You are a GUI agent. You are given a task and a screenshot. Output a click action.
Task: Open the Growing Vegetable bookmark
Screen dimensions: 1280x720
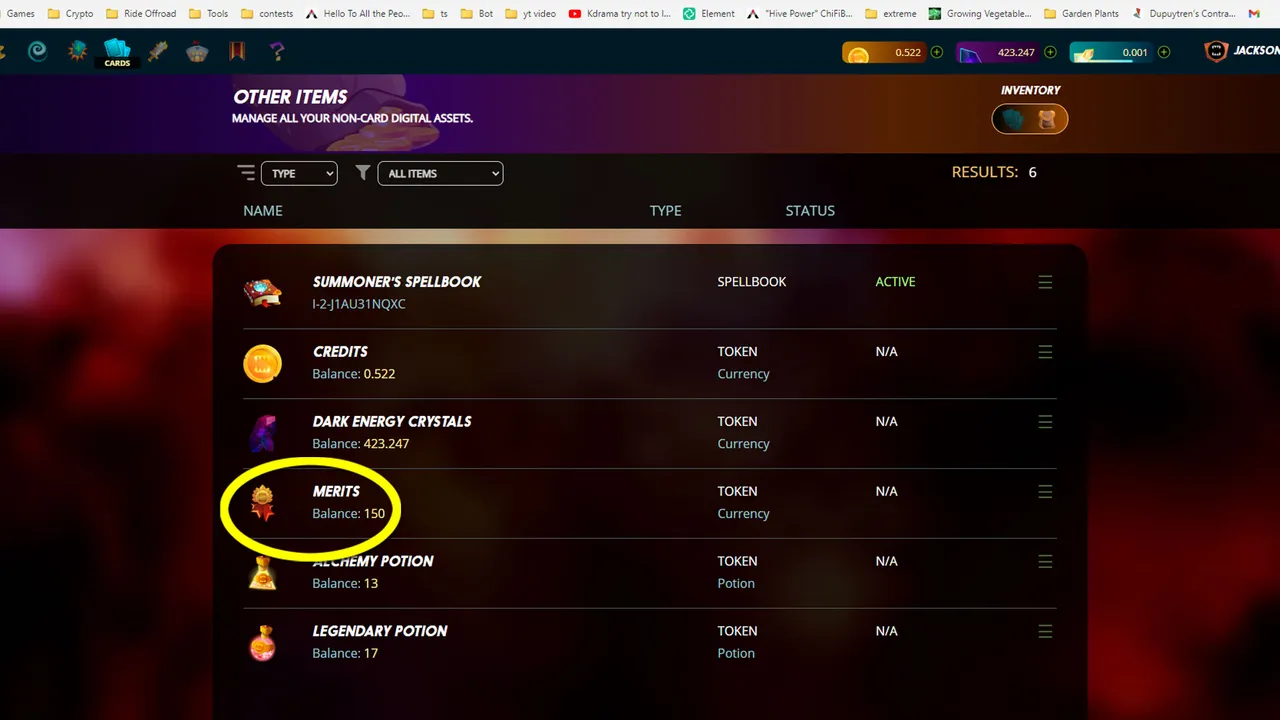coord(980,14)
